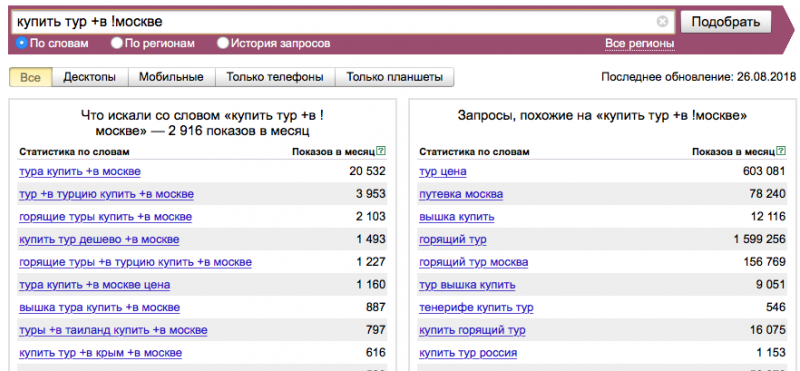Open similar query тур вышка купить

pyautogui.click(x=467, y=285)
